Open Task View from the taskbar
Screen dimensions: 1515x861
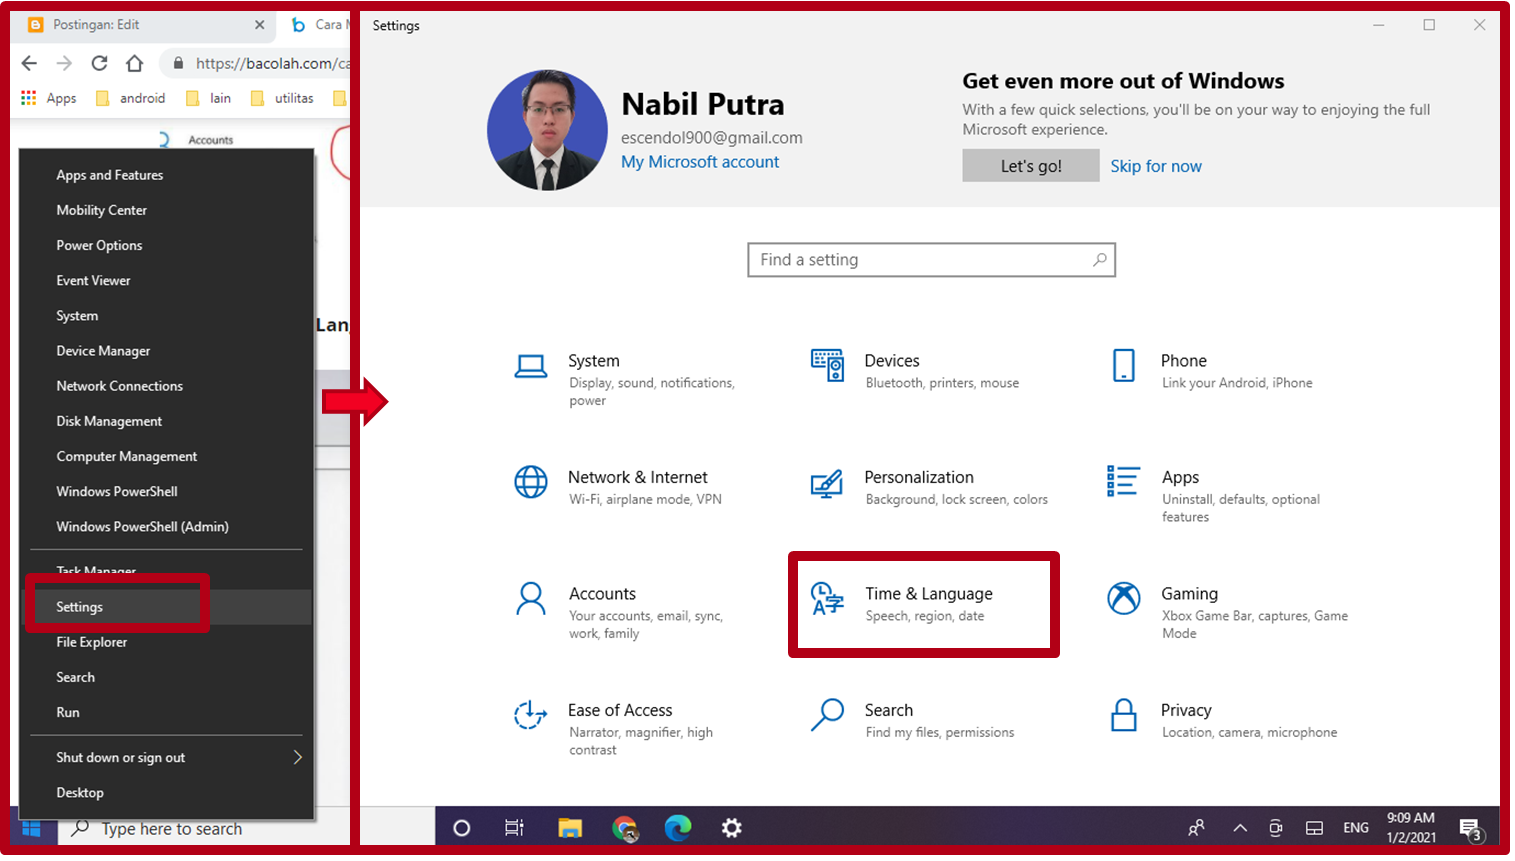(513, 828)
